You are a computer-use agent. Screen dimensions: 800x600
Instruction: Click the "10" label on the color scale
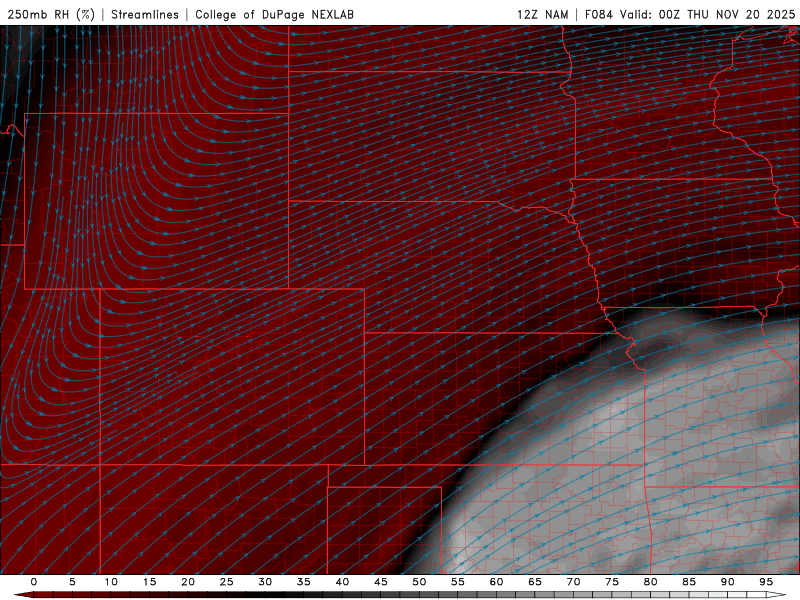tap(111, 582)
